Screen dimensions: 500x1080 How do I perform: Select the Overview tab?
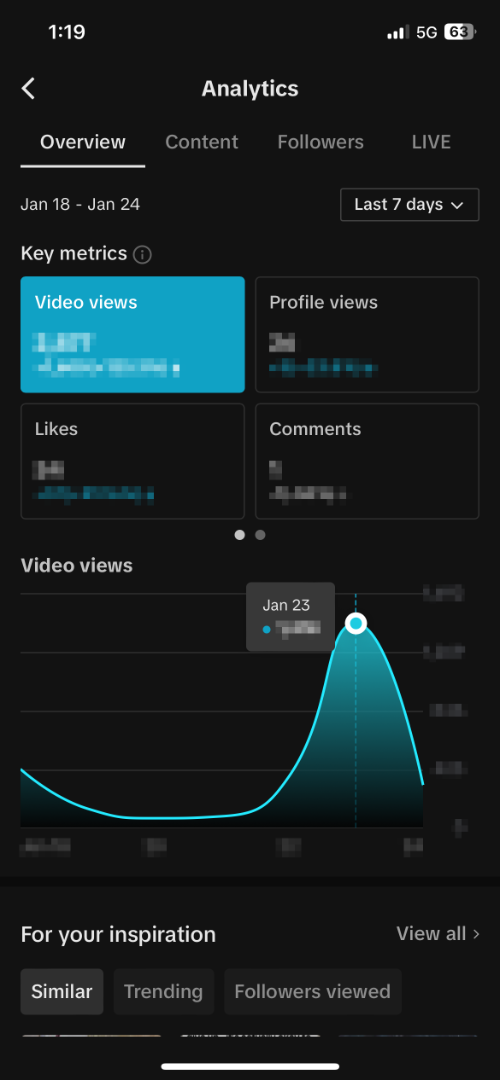(83, 142)
